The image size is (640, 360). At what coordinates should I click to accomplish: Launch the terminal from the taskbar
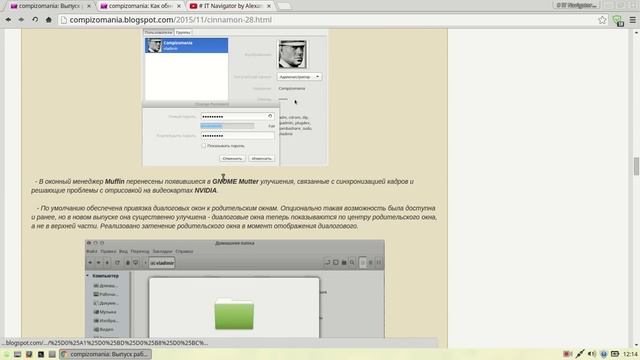tap(41, 354)
